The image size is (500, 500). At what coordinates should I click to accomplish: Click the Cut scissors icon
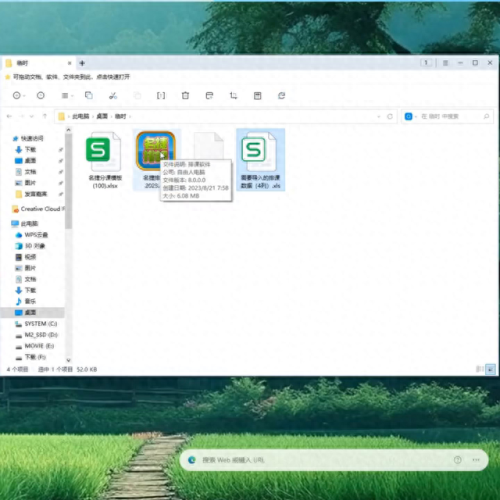click(x=113, y=96)
